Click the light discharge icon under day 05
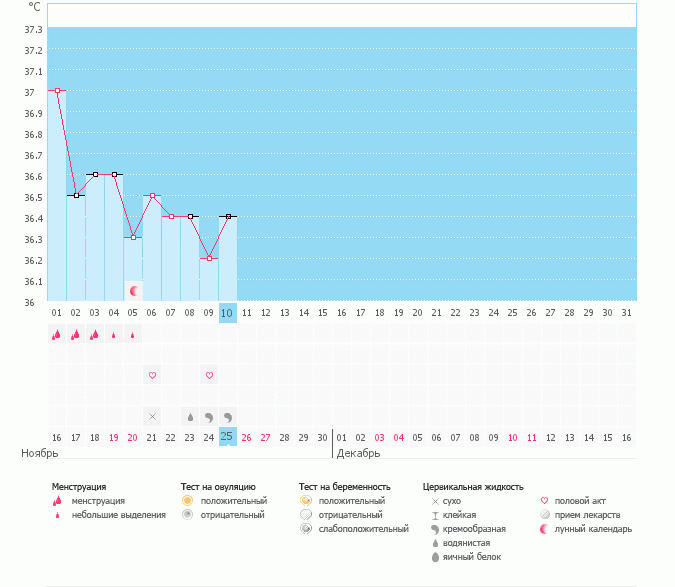 click(x=133, y=336)
